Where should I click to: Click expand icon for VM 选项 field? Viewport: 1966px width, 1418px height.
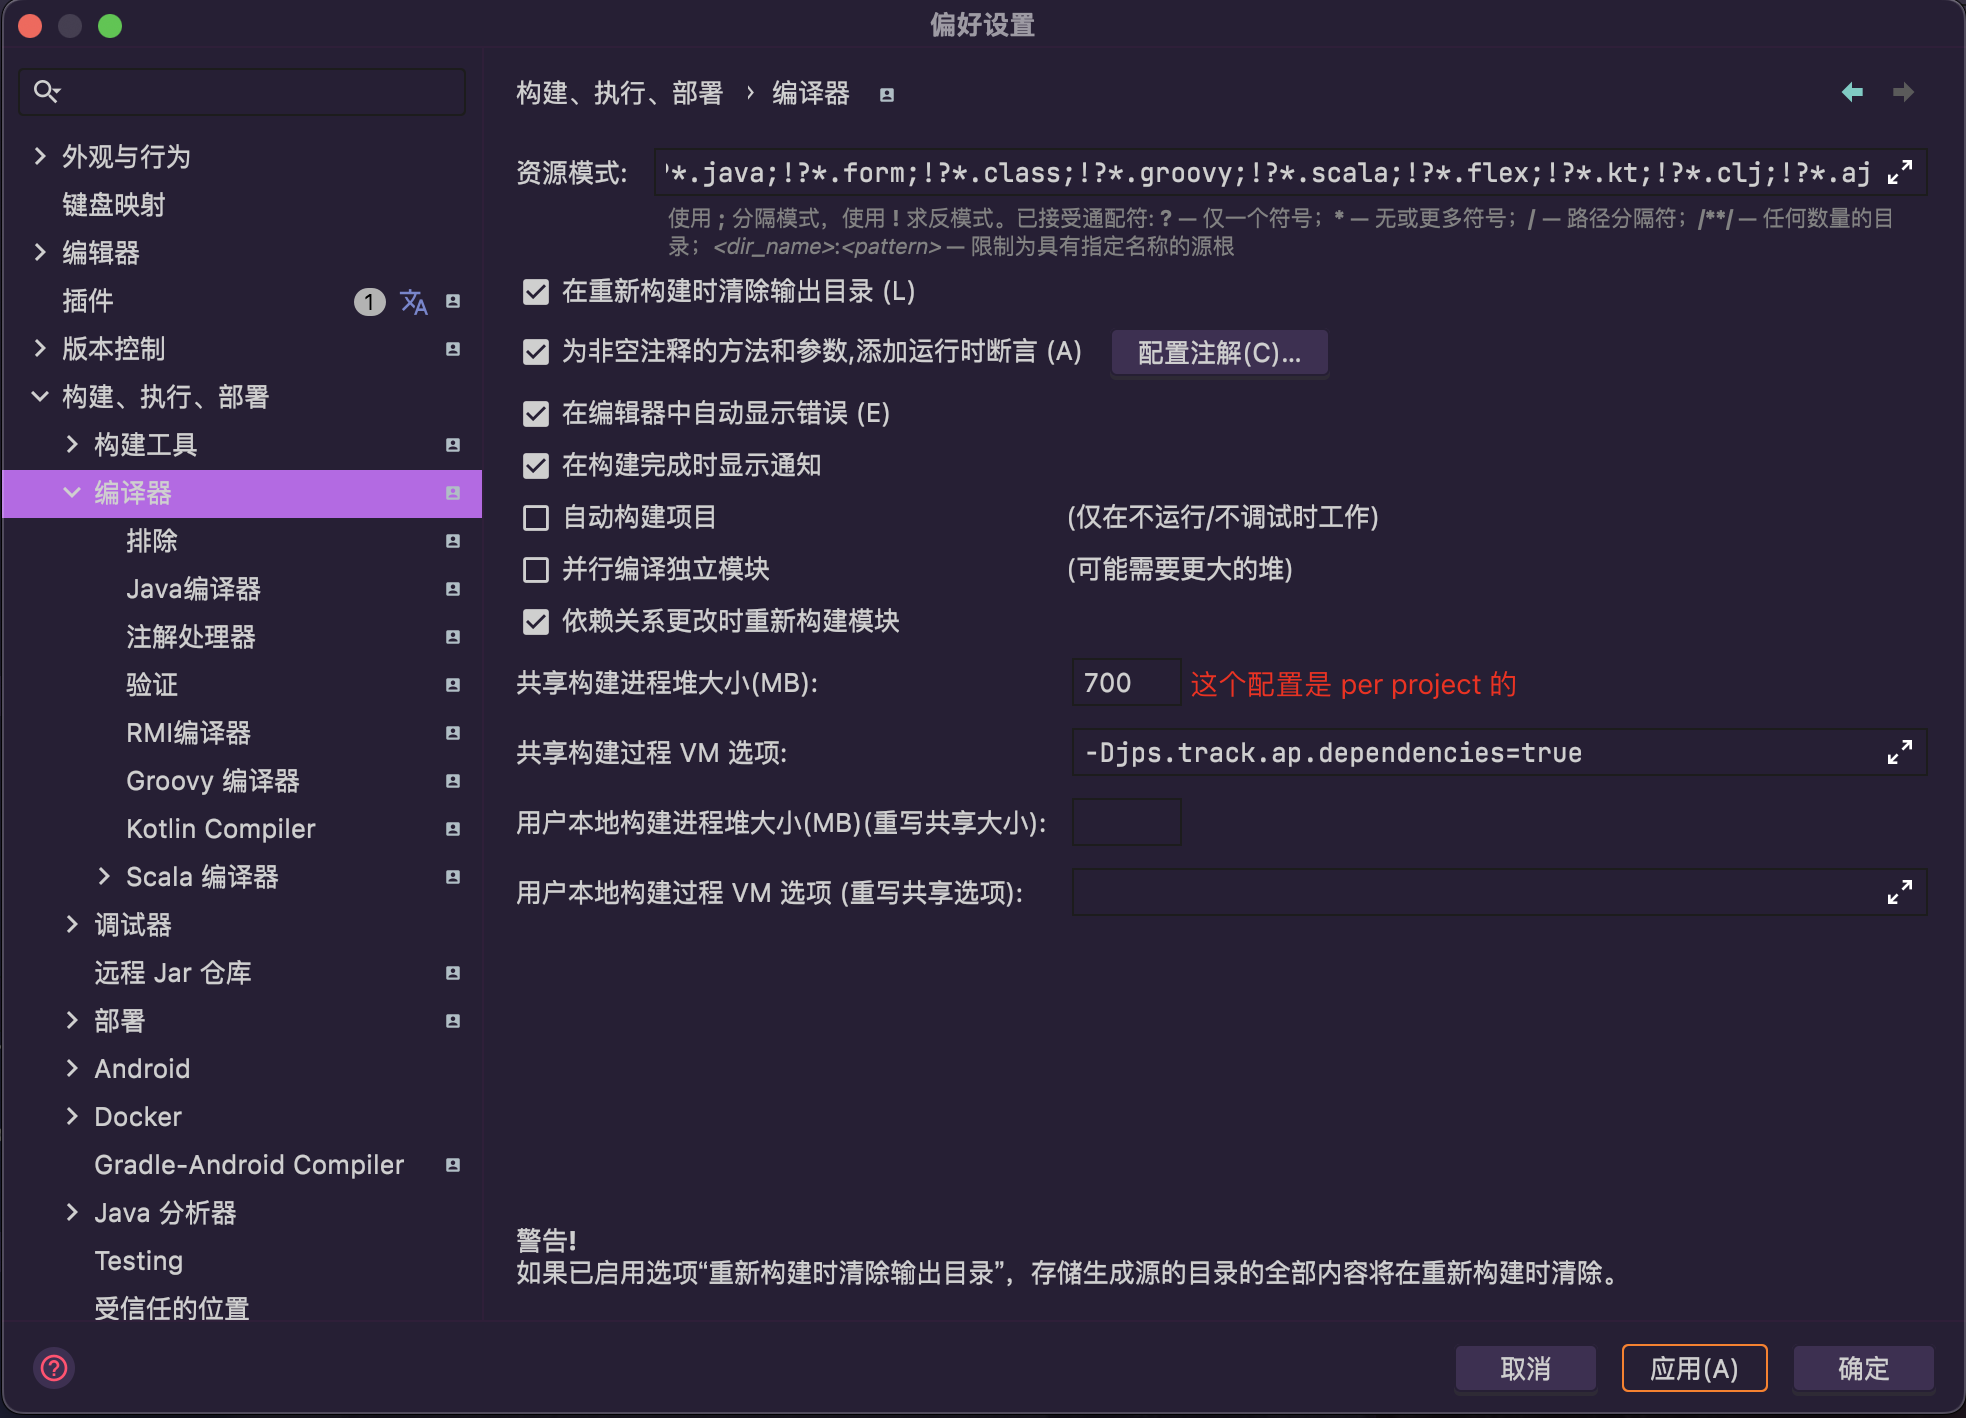(1899, 753)
